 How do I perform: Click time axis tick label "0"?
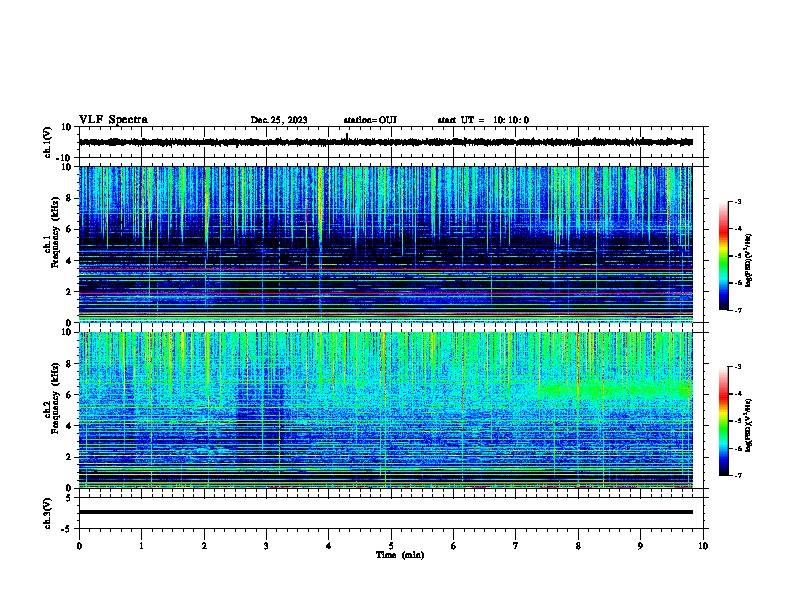coord(79,546)
